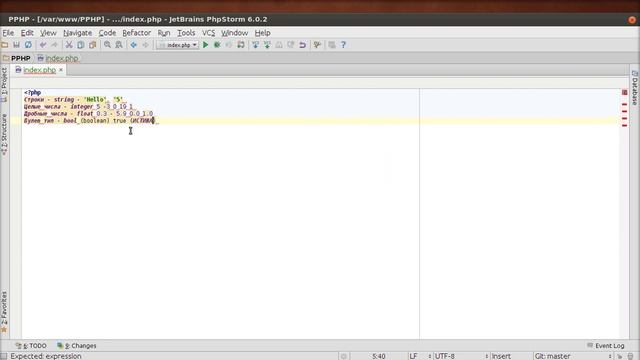Click the Redo toolbar icon
Image resolution: width=640 pixels, height=360 pixels.
point(55,45)
